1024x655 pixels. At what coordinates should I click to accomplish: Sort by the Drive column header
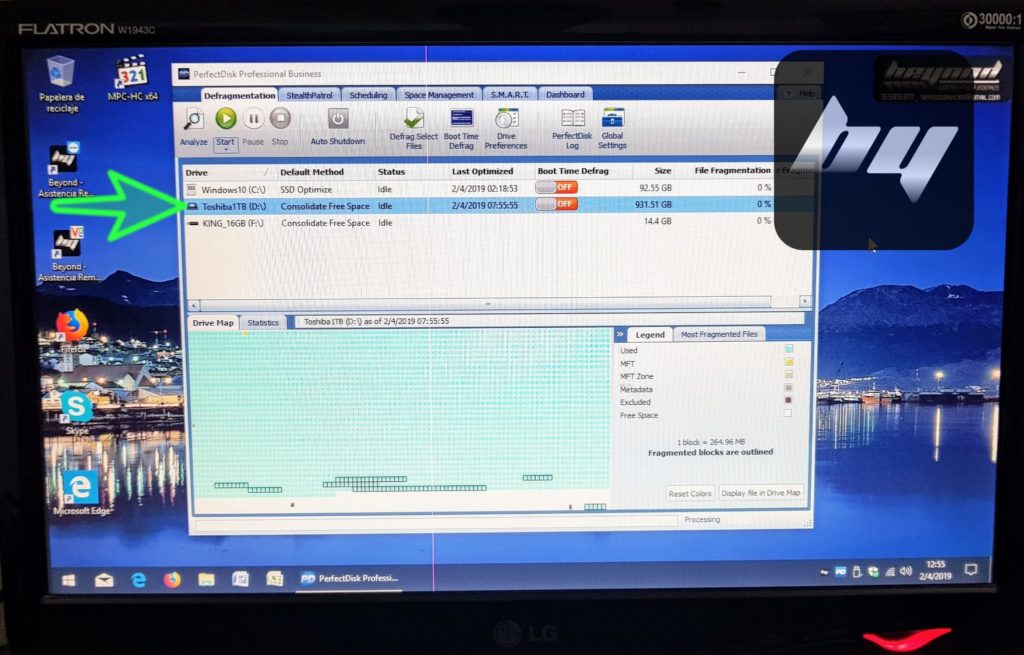(227, 172)
